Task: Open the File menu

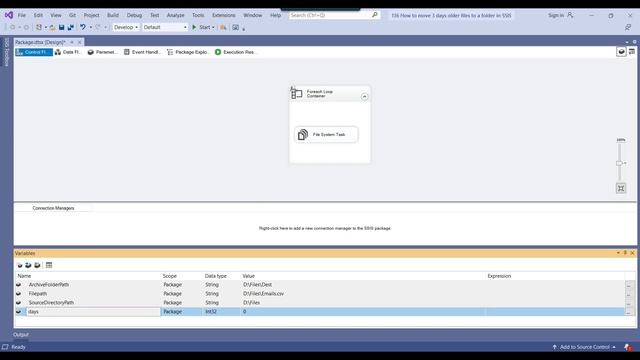Action: pyautogui.click(x=22, y=15)
